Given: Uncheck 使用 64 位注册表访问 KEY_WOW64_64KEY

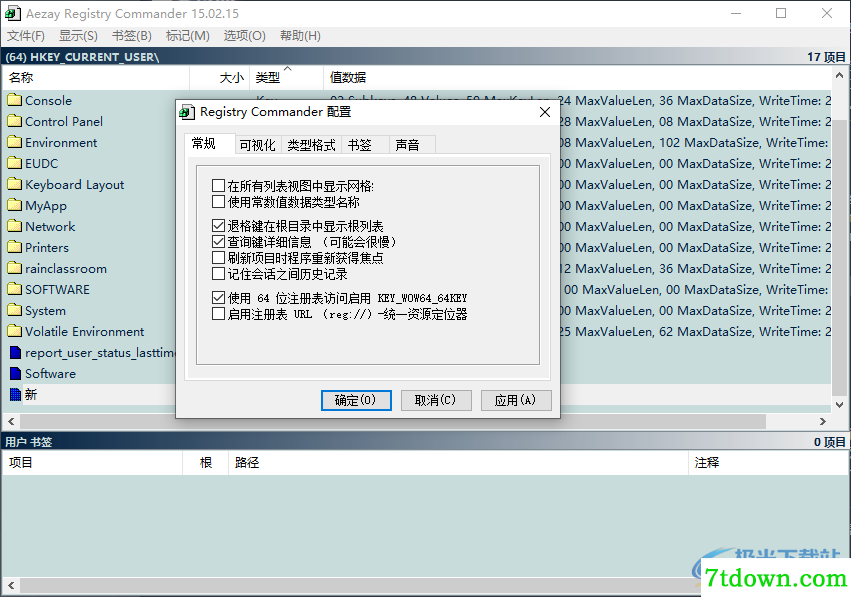Looking at the screenshot, I should pyautogui.click(x=218, y=297).
